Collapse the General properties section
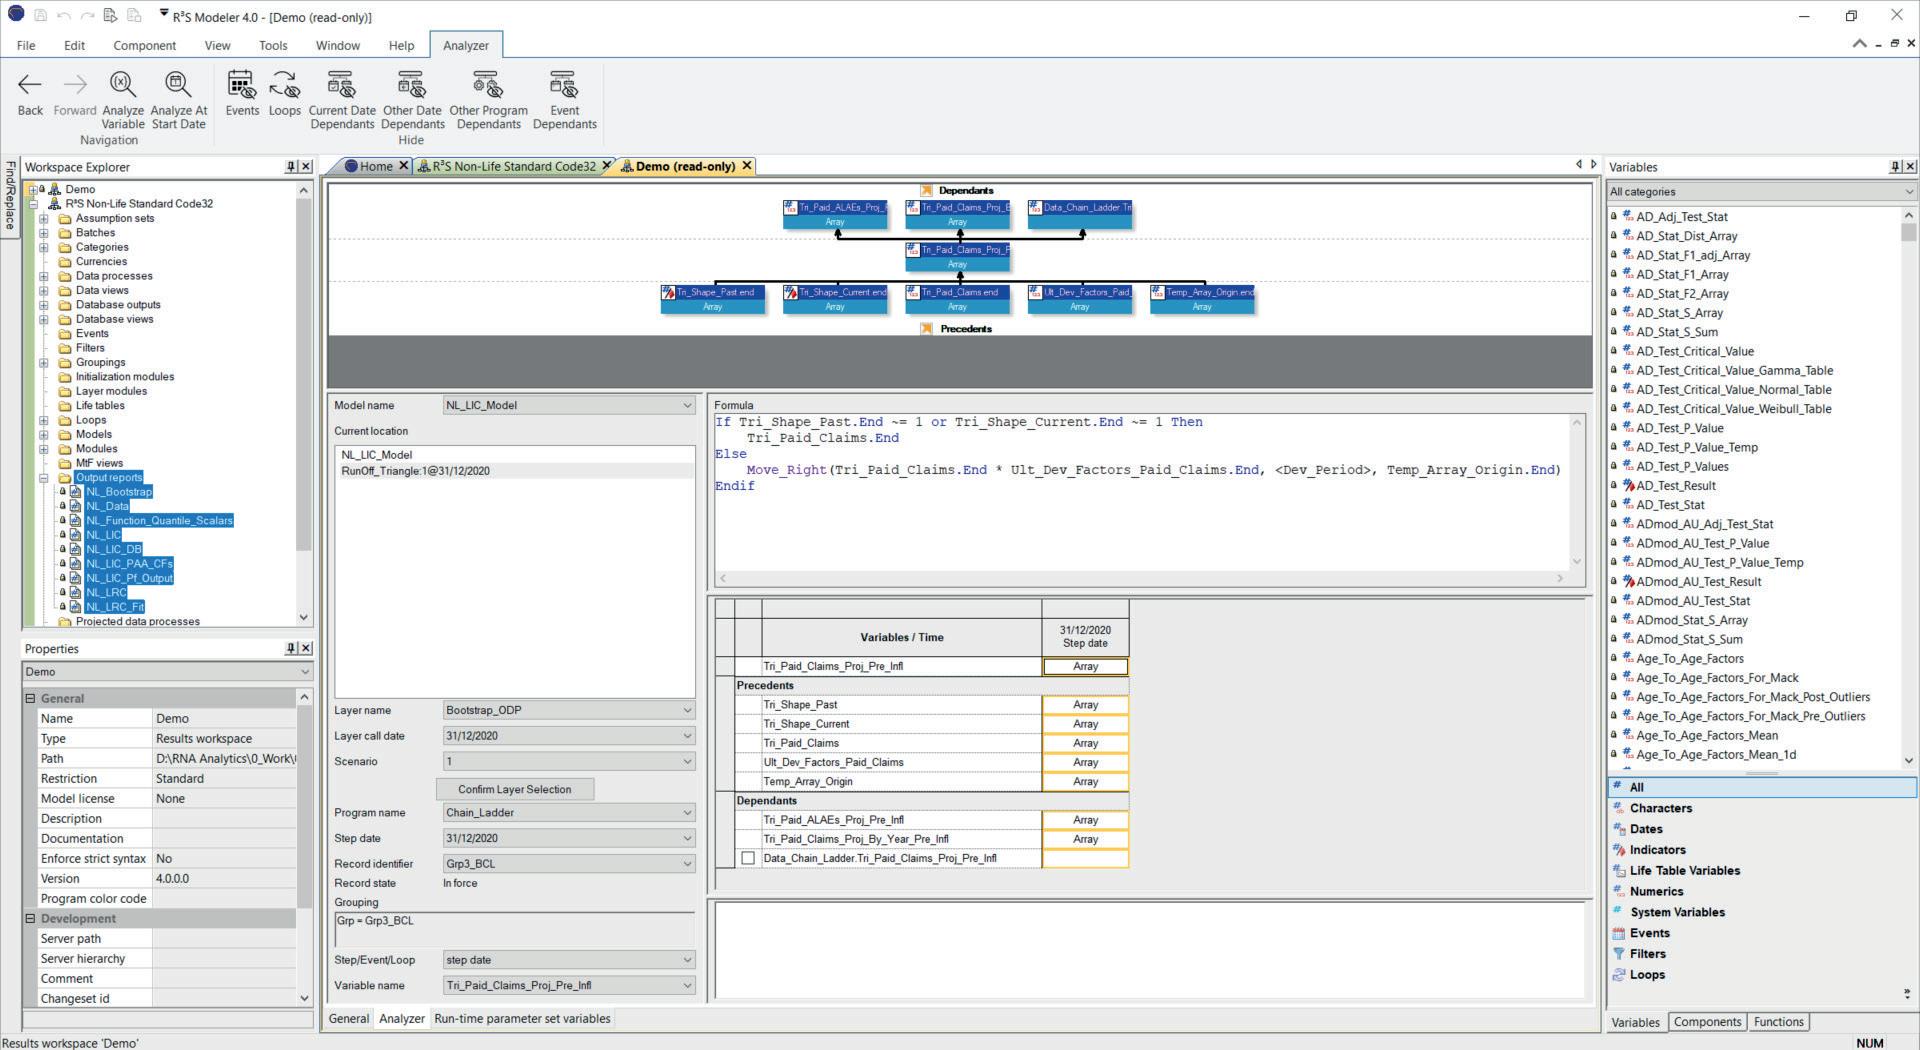Screen dimensions: 1920x1050 tap(30, 698)
